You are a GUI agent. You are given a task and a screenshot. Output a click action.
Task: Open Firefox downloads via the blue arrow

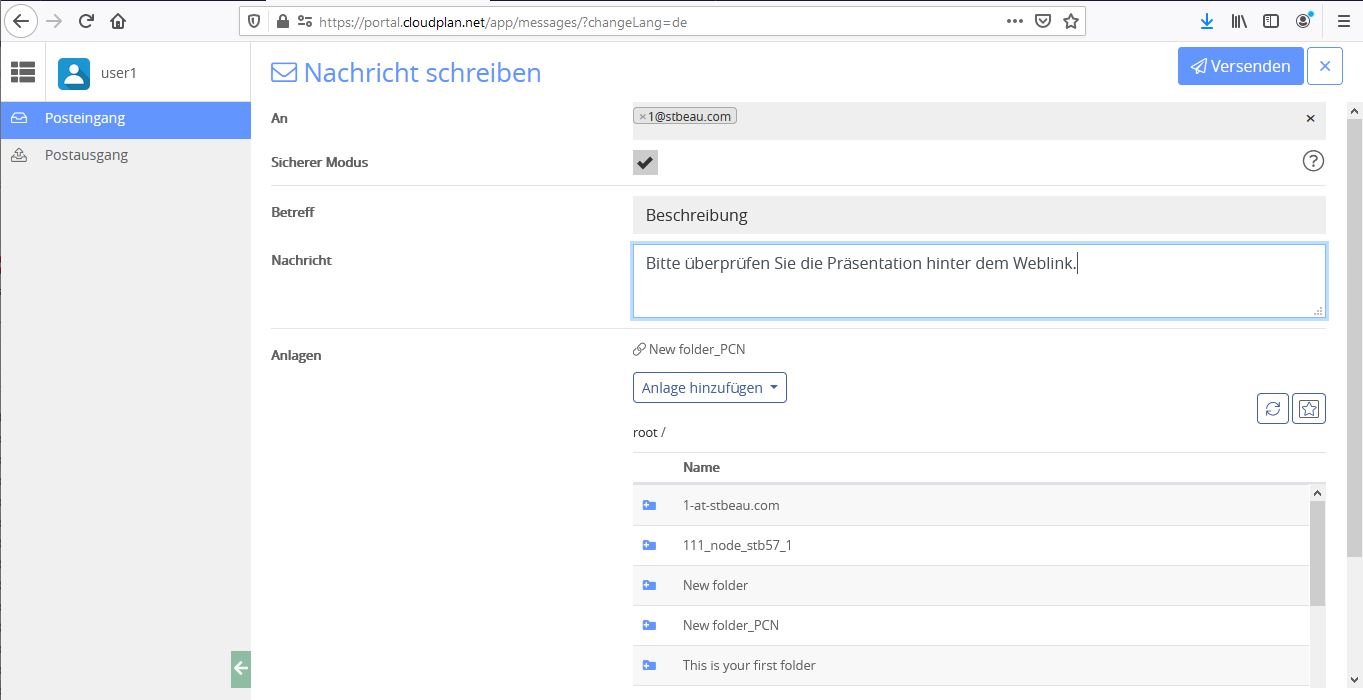coord(1206,20)
